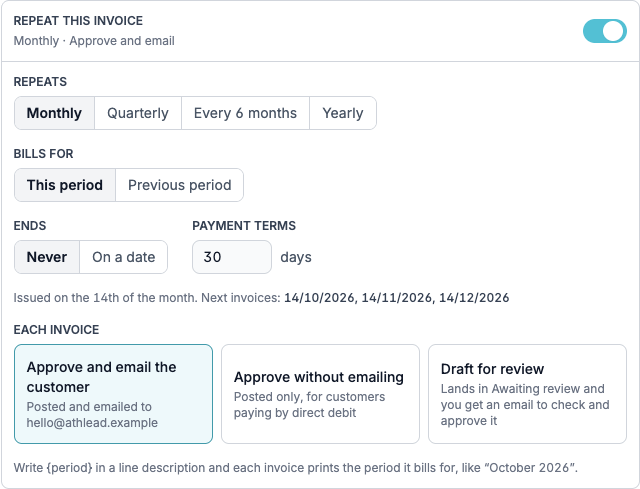Click the {period} hint text line

click(x=296, y=468)
